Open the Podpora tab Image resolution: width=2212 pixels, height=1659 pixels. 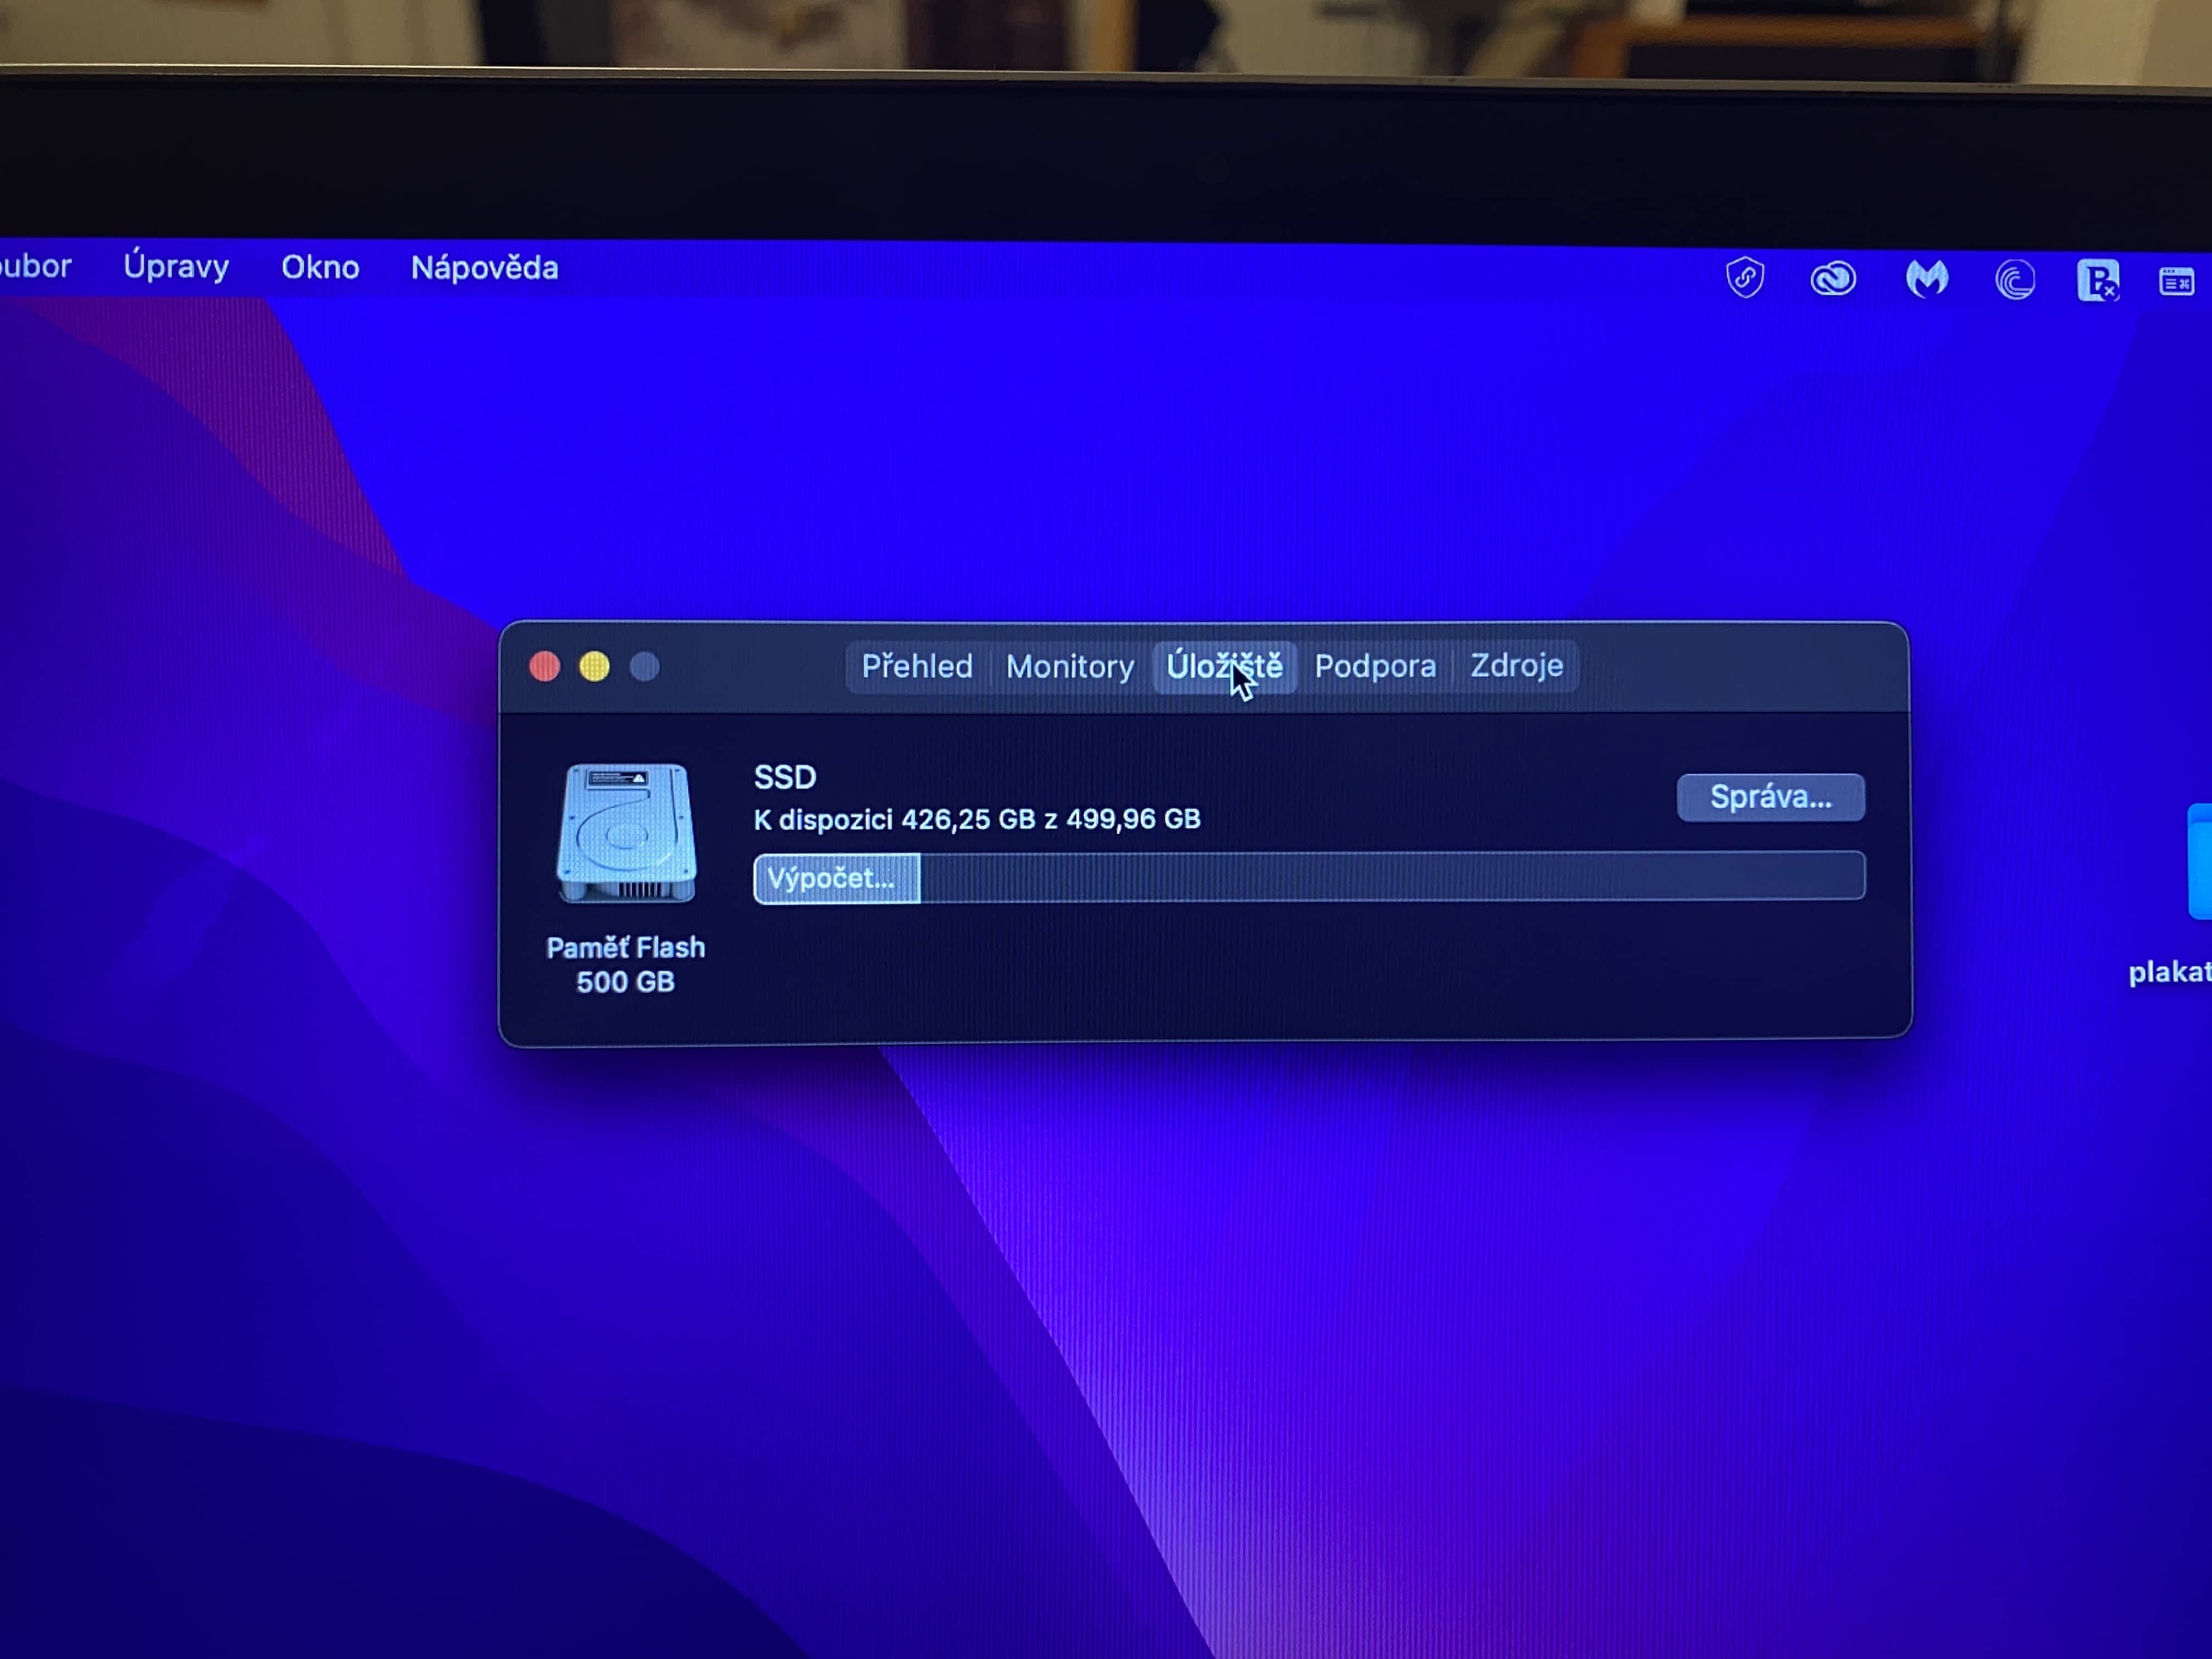point(1374,666)
